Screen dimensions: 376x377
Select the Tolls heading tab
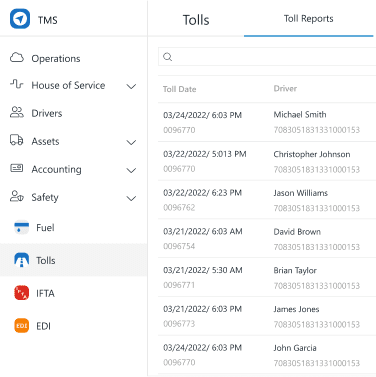196,20
